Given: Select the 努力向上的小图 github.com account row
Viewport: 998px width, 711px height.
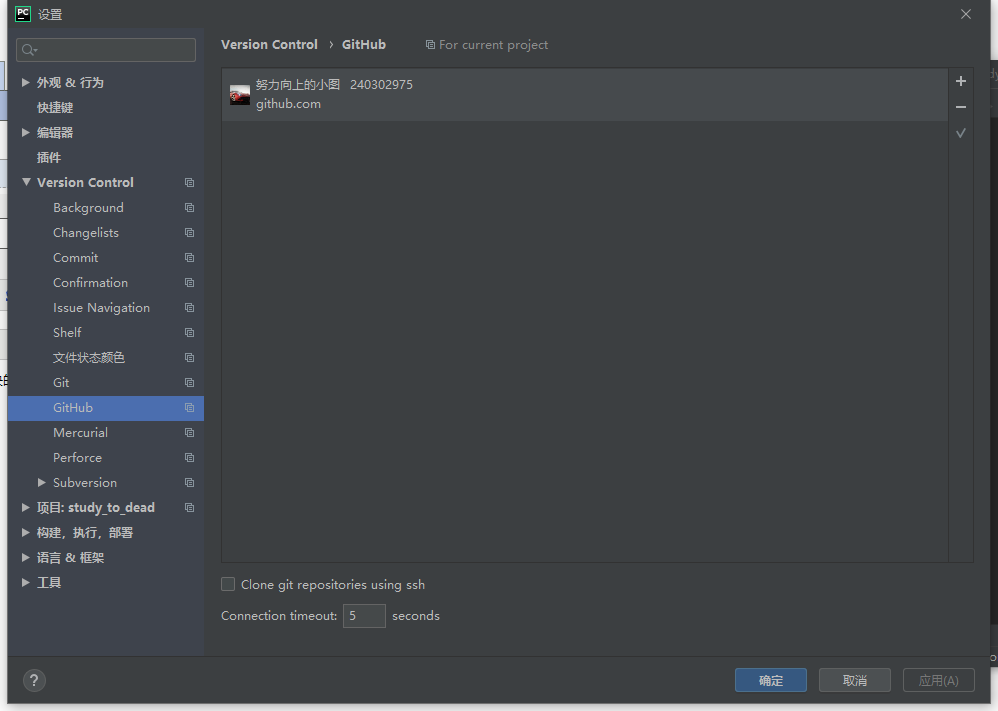Looking at the screenshot, I should pos(584,94).
